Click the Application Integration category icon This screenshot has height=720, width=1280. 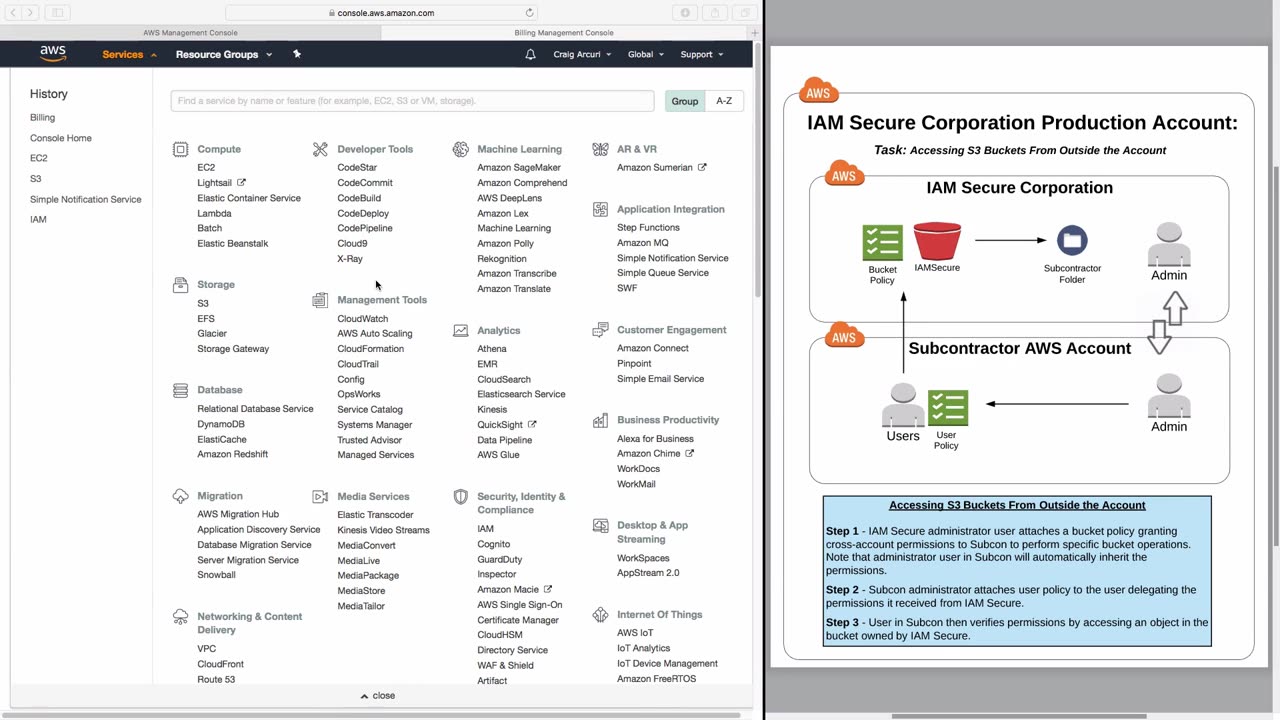pos(600,209)
